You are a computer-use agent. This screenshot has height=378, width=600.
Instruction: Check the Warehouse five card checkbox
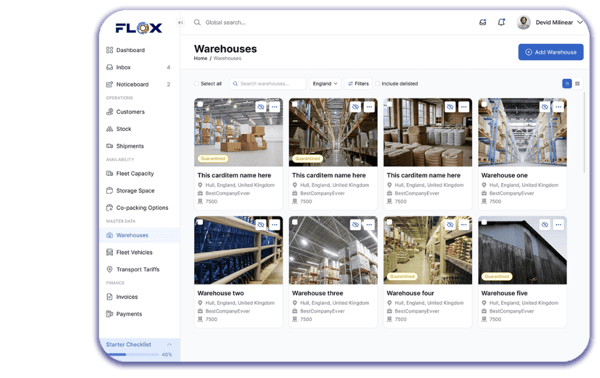tap(484, 222)
